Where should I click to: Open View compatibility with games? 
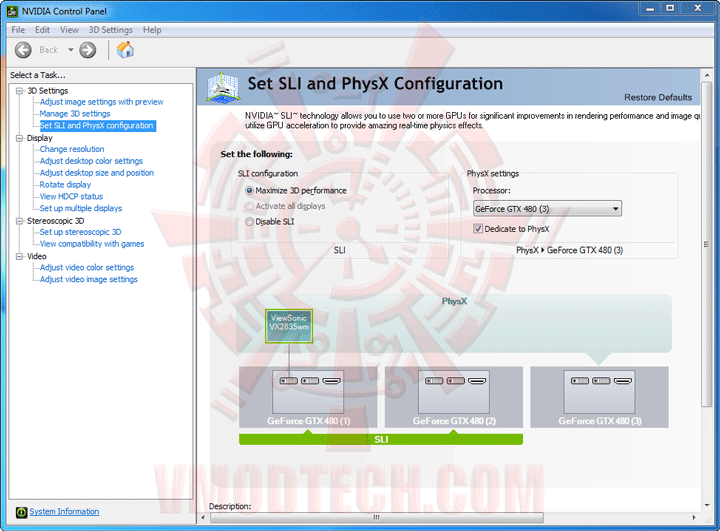pyautogui.click(x=92, y=243)
